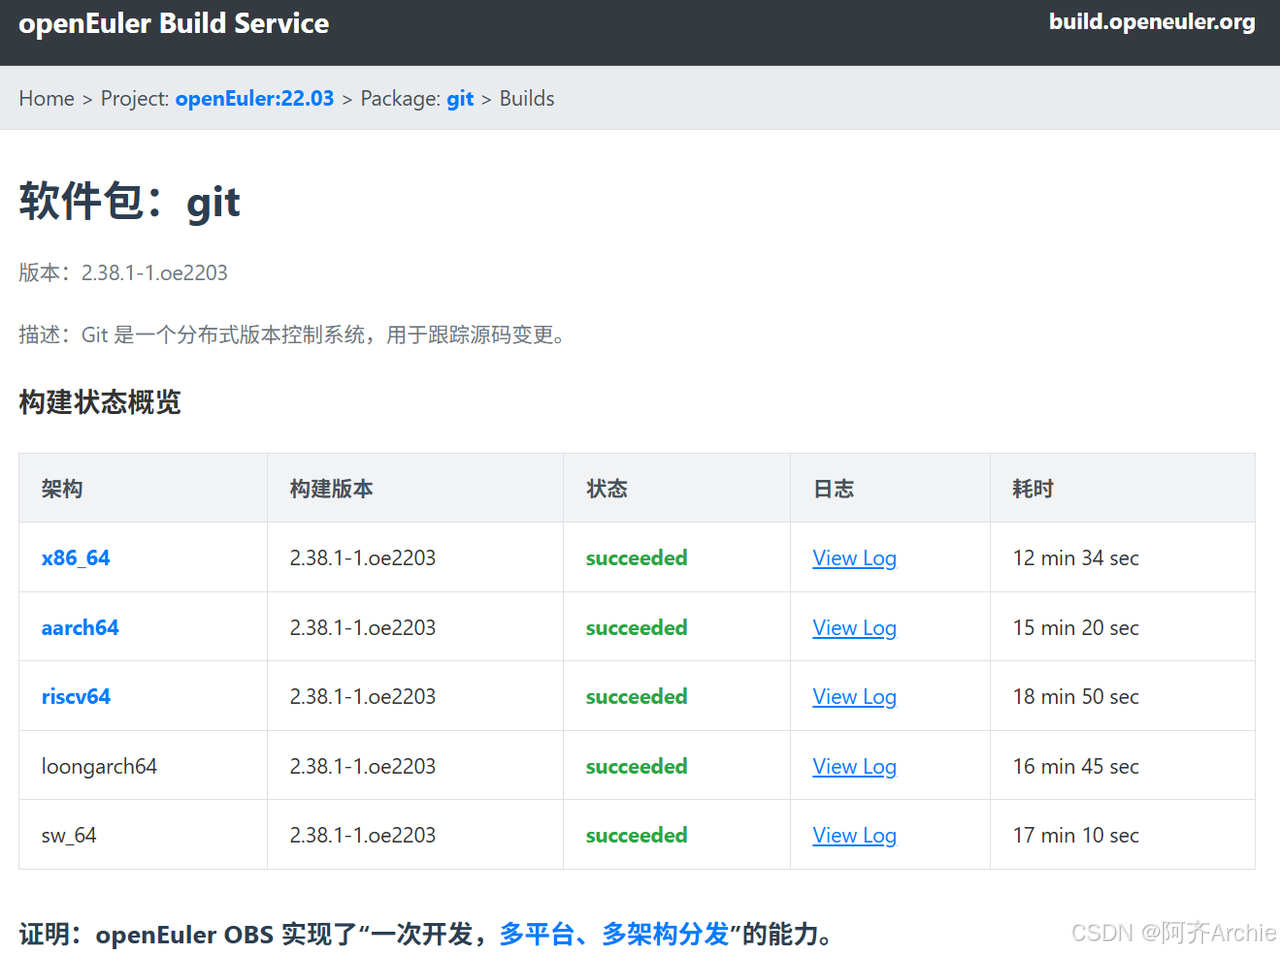Select the riscv64 row succeeded status
The image size is (1280, 954).
pyautogui.click(x=637, y=697)
